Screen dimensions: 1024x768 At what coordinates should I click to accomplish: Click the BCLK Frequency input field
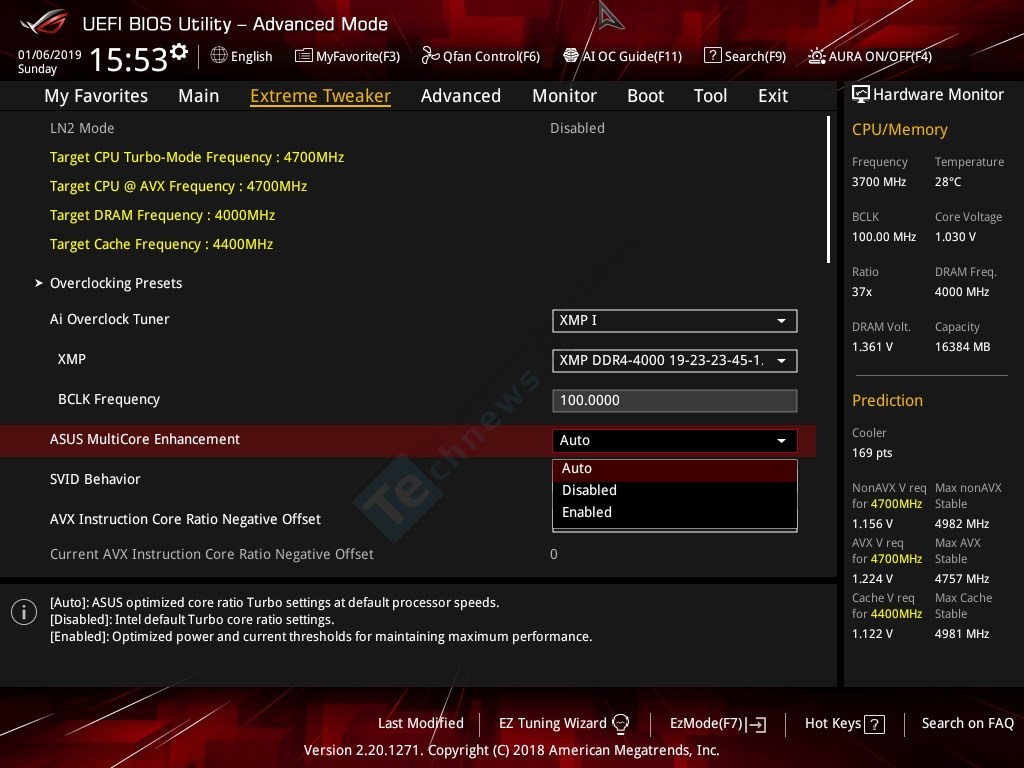[674, 400]
